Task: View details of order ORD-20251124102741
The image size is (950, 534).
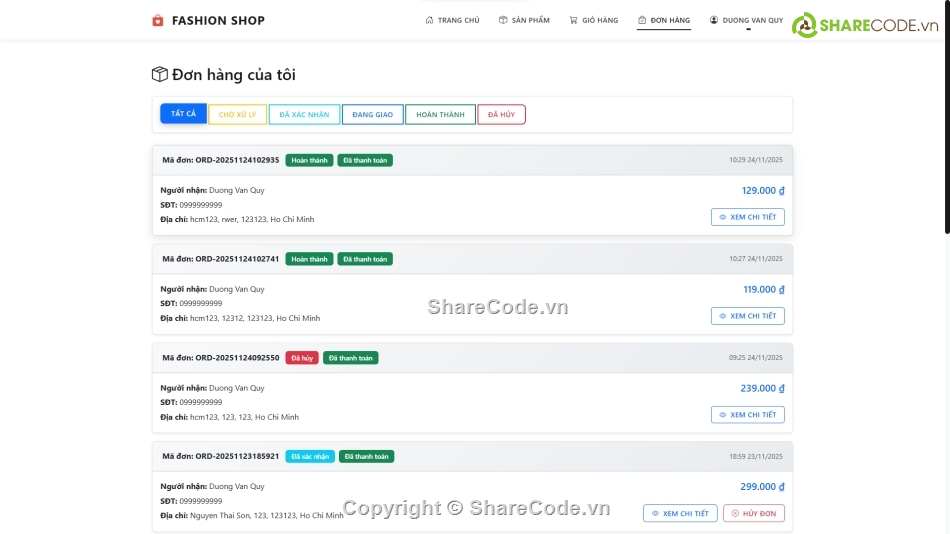Action: tap(748, 316)
